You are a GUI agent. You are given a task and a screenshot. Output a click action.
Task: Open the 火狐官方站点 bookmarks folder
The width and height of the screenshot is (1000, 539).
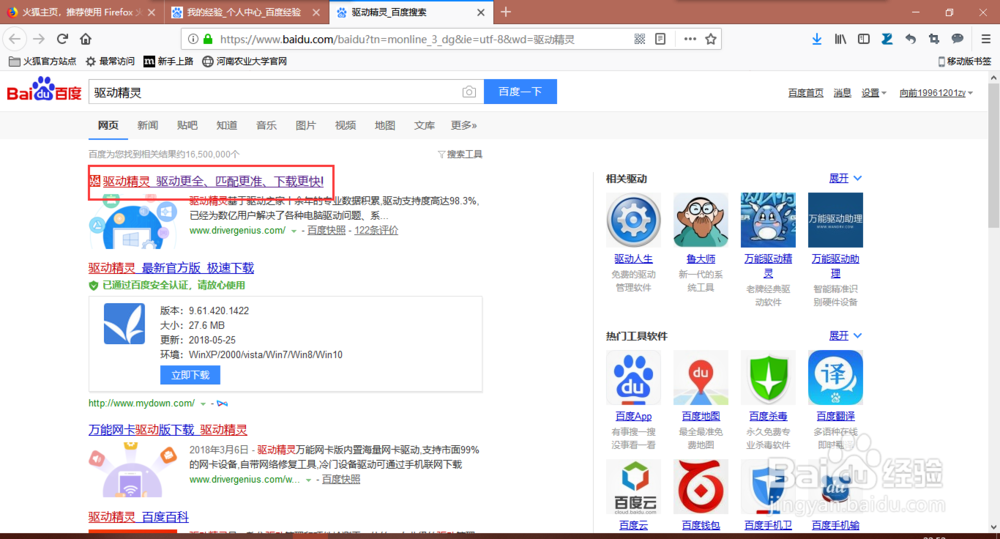click(x=42, y=61)
